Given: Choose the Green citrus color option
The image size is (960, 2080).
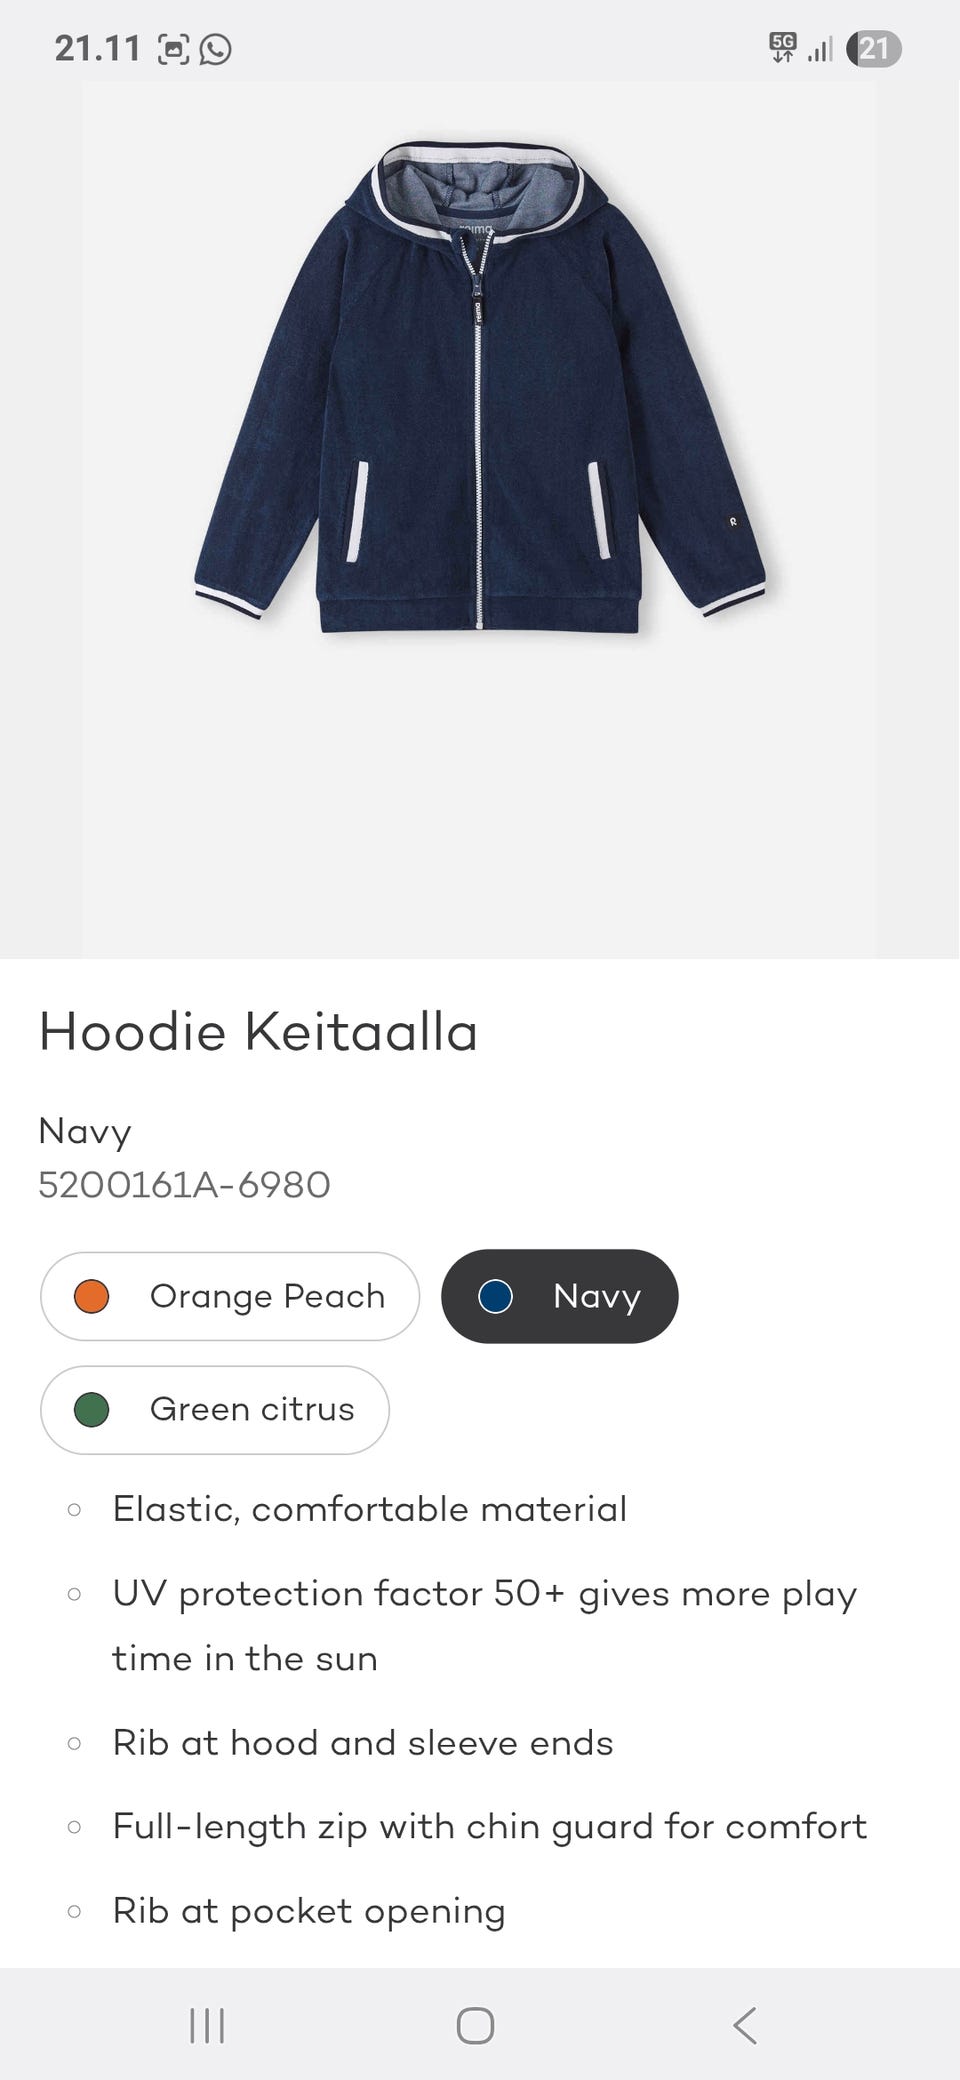Looking at the screenshot, I should tap(214, 1410).
